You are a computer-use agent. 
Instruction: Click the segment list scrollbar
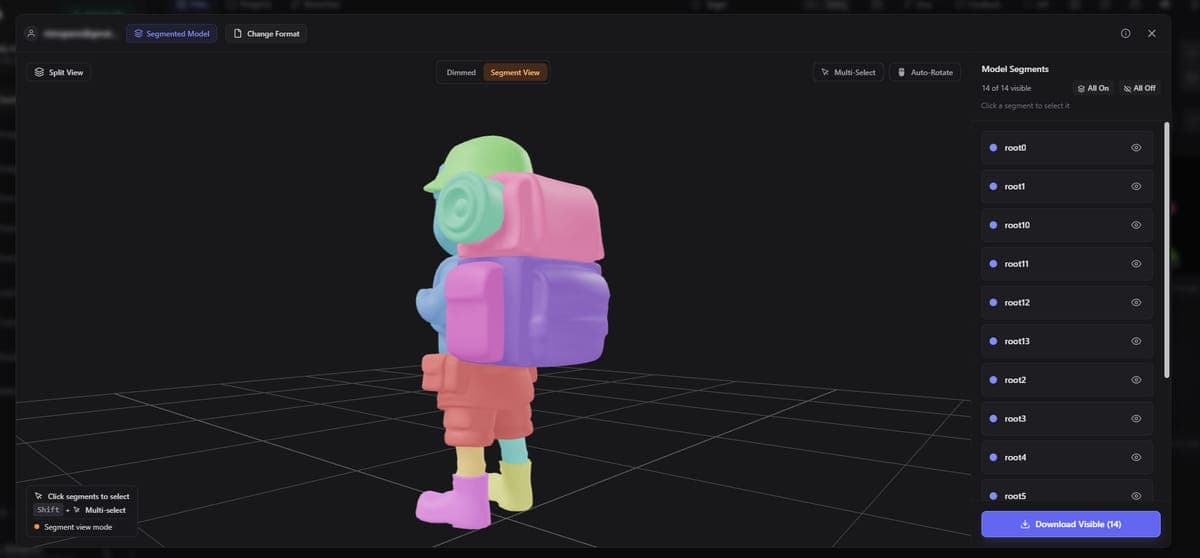[1166, 250]
